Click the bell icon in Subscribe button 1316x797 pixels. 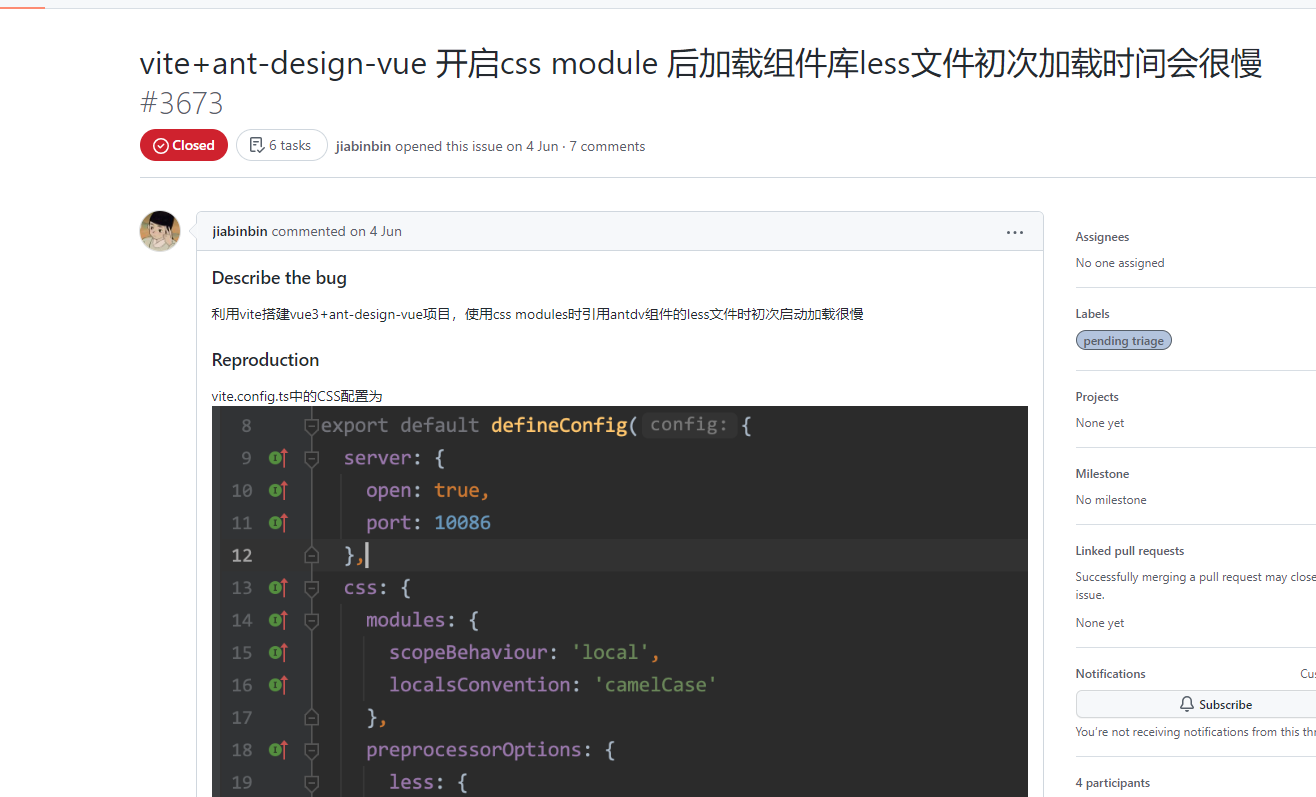1187,704
